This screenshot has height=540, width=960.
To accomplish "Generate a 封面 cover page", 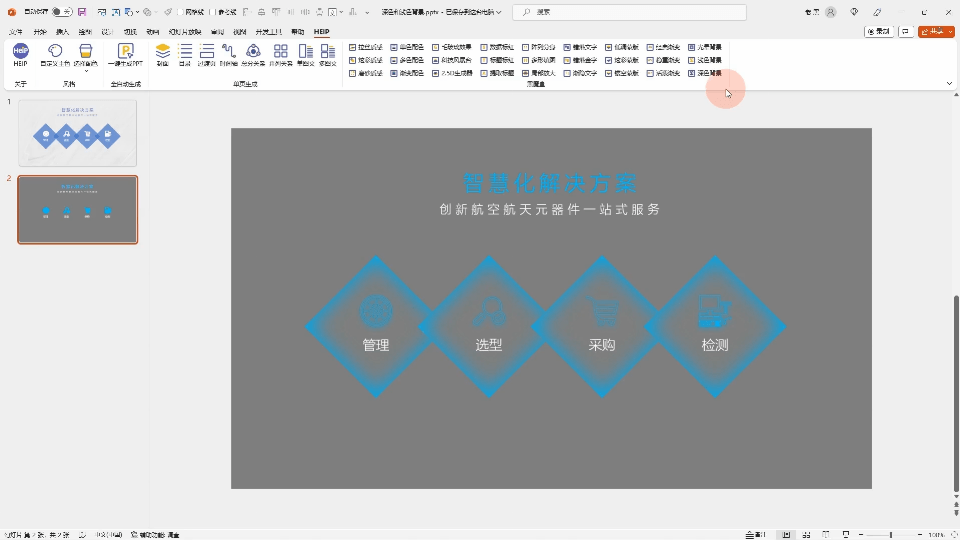I will tap(162, 54).
